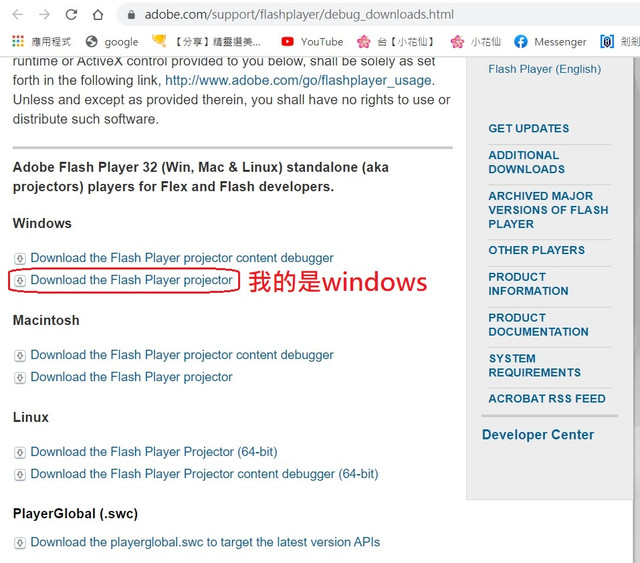640x563 pixels.
Task: Click the padlock site info icon
Action: (131, 15)
